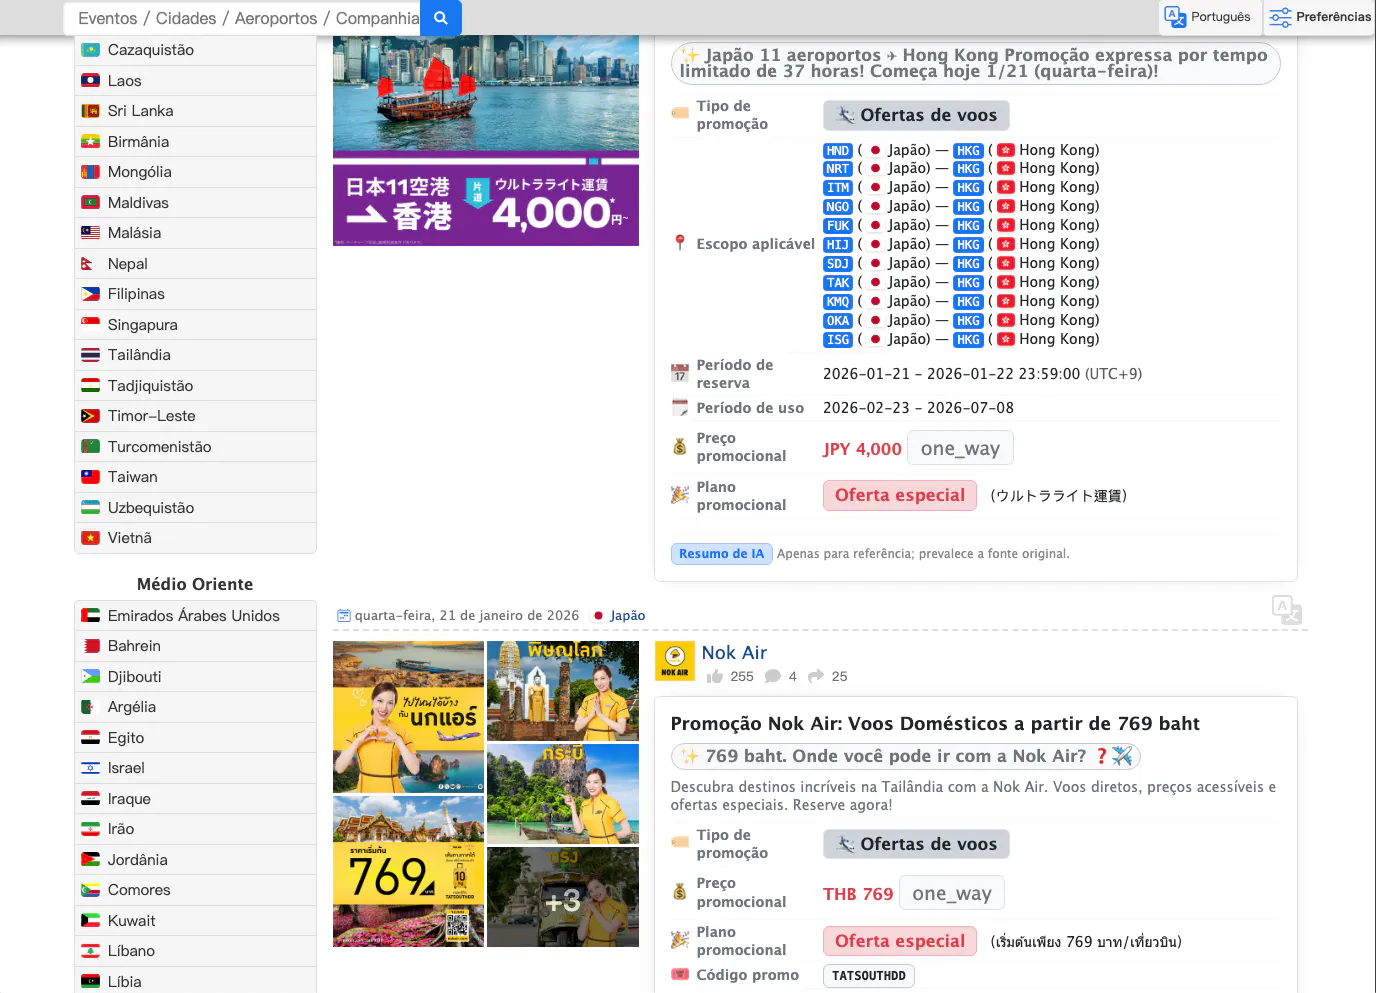Select Oferta especial tag for JPY 4,000 offer
This screenshot has height=993, width=1376.
pyautogui.click(x=900, y=495)
